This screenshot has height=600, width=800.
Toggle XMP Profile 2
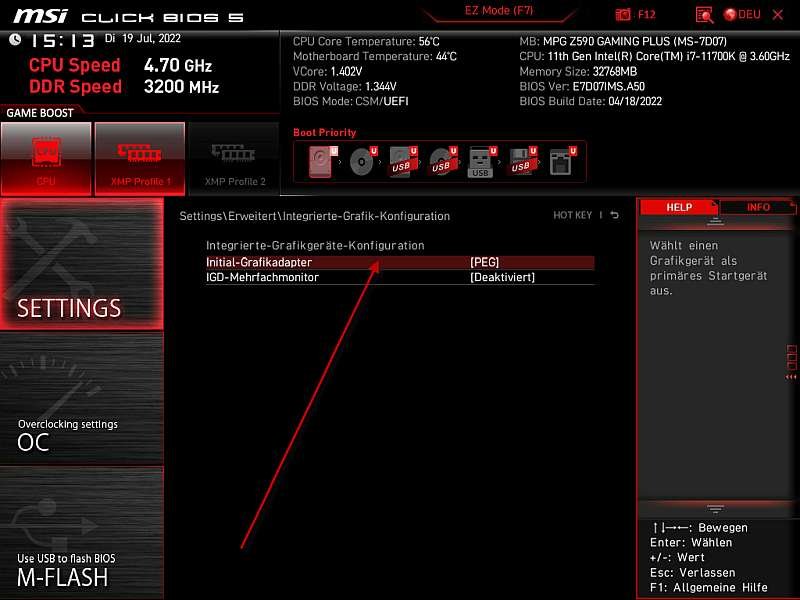tap(234, 159)
